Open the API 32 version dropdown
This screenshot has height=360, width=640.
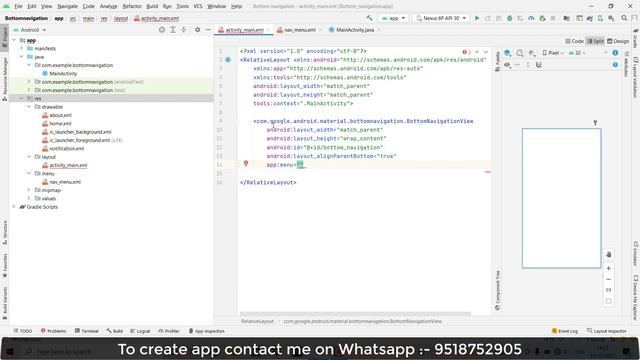[x=577, y=53]
